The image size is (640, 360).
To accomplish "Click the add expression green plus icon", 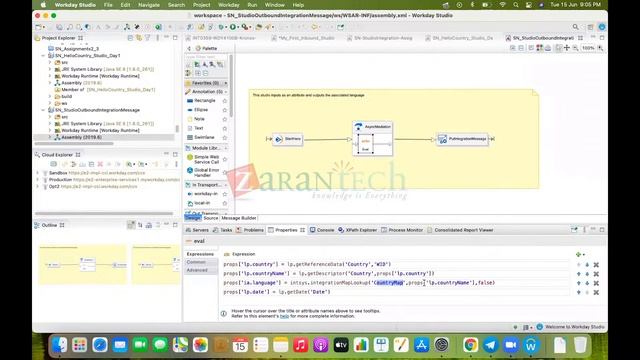I will coord(578,254).
